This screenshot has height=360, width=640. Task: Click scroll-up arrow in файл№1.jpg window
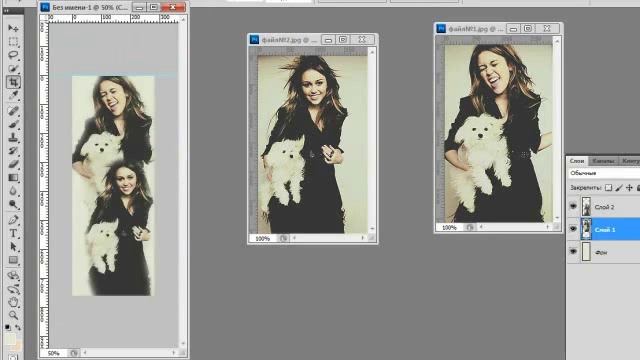(557, 41)
